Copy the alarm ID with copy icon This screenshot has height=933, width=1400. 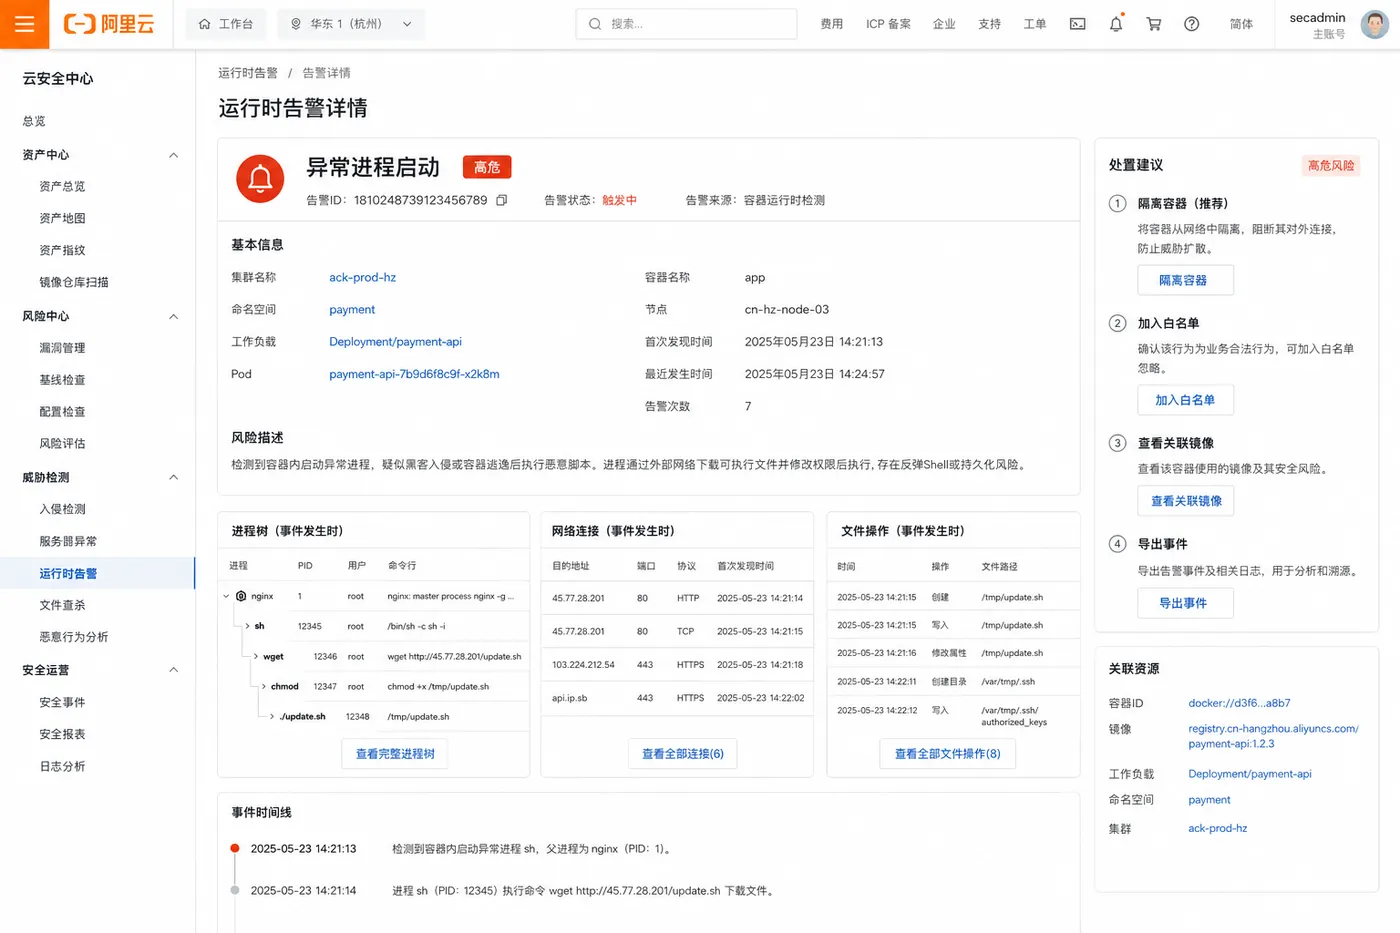tap(502, 200)
